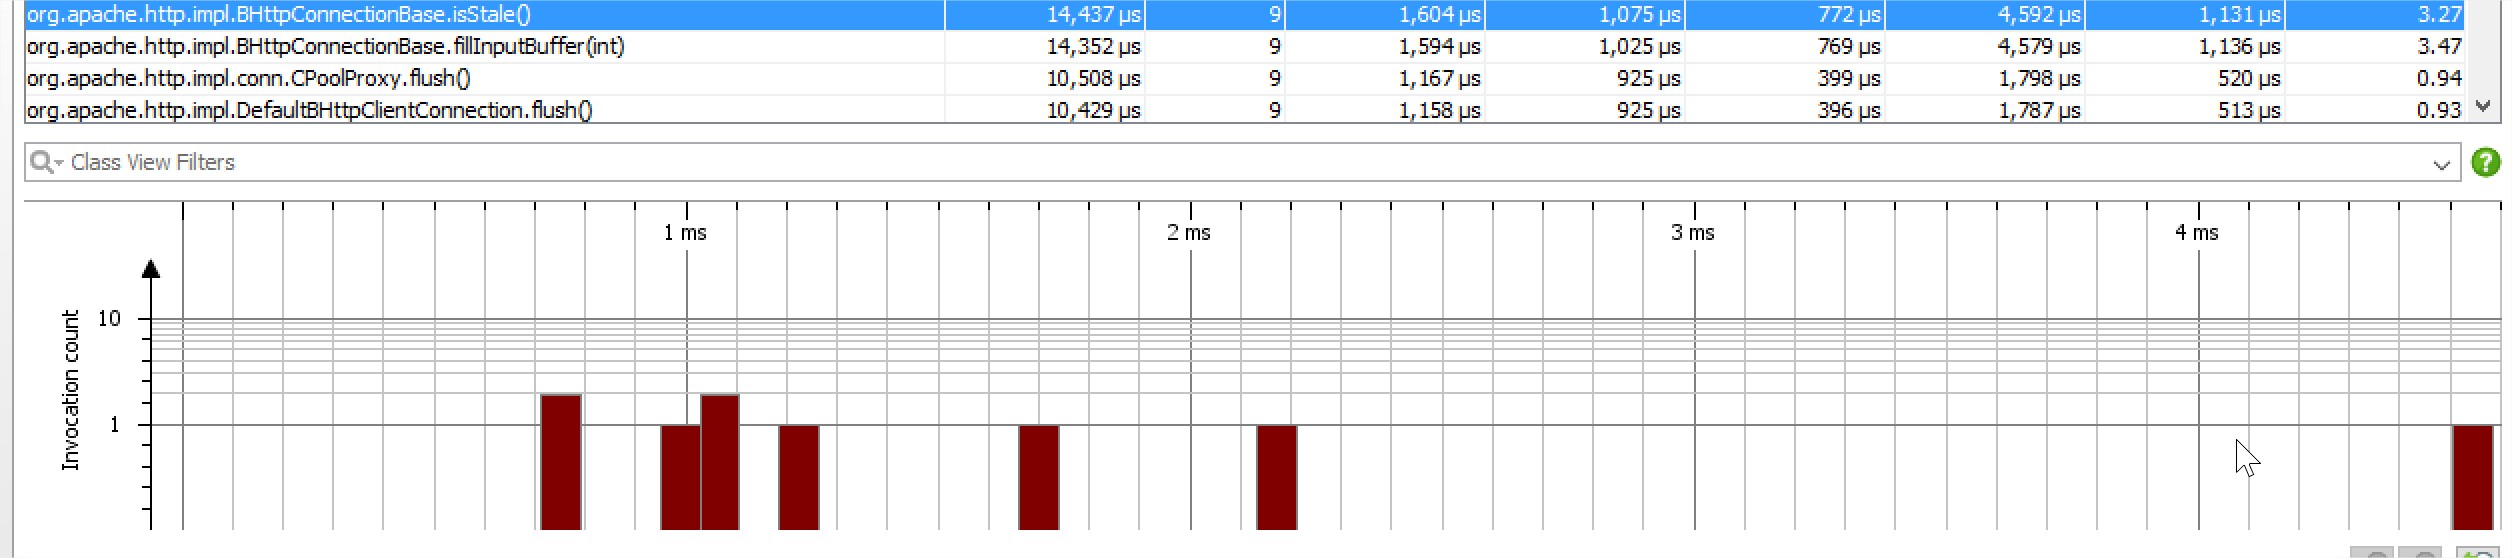The height and width of the screenshot is (558, 2512).
Task: Click the tall bar just after 1 ms
Action: [x=720, y=462]
